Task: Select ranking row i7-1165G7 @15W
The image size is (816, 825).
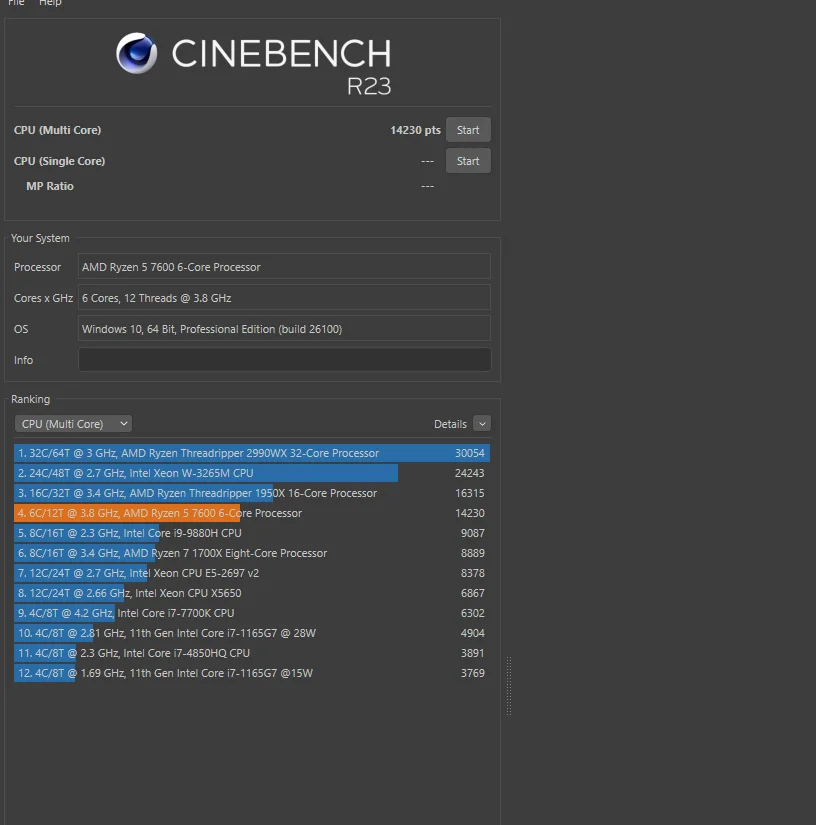Action: pos(251,673)
